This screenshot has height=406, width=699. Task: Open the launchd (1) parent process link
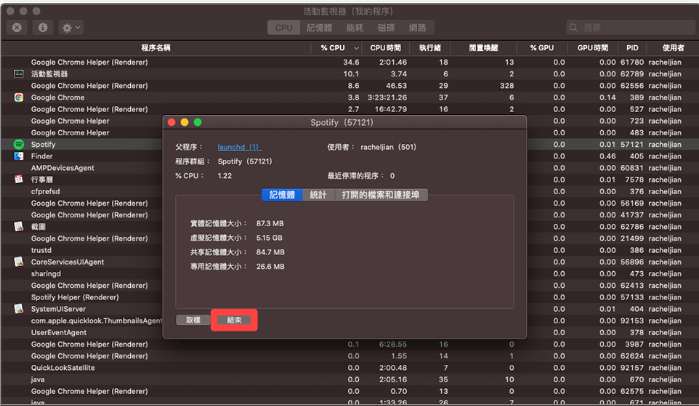[x=239, y=147]
